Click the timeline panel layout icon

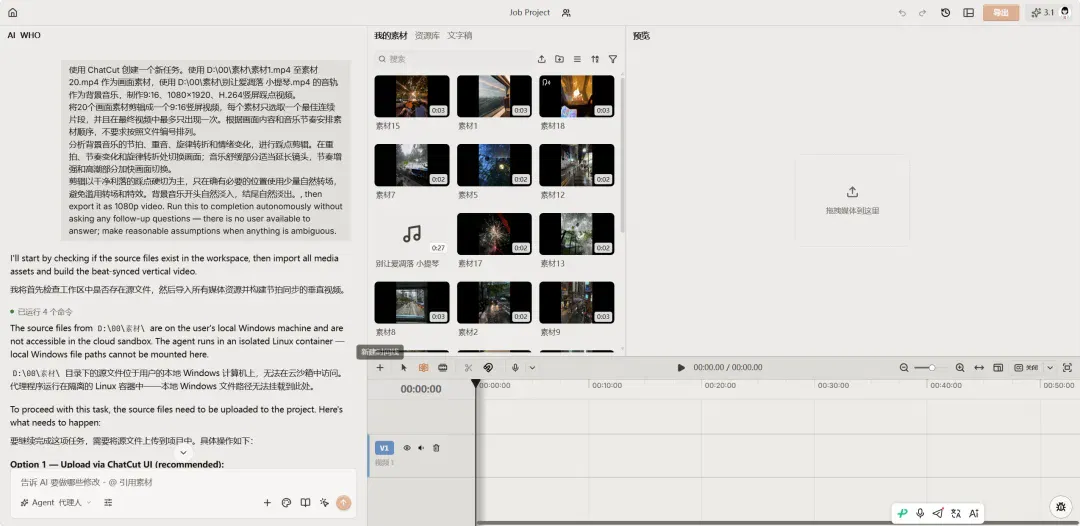click(x=998, y=368)
